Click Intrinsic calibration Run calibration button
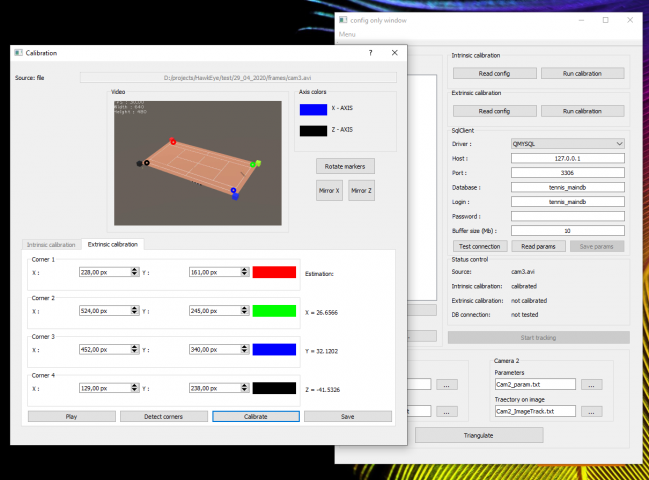This screenshot has height=480, width=649. pos(582,73)
